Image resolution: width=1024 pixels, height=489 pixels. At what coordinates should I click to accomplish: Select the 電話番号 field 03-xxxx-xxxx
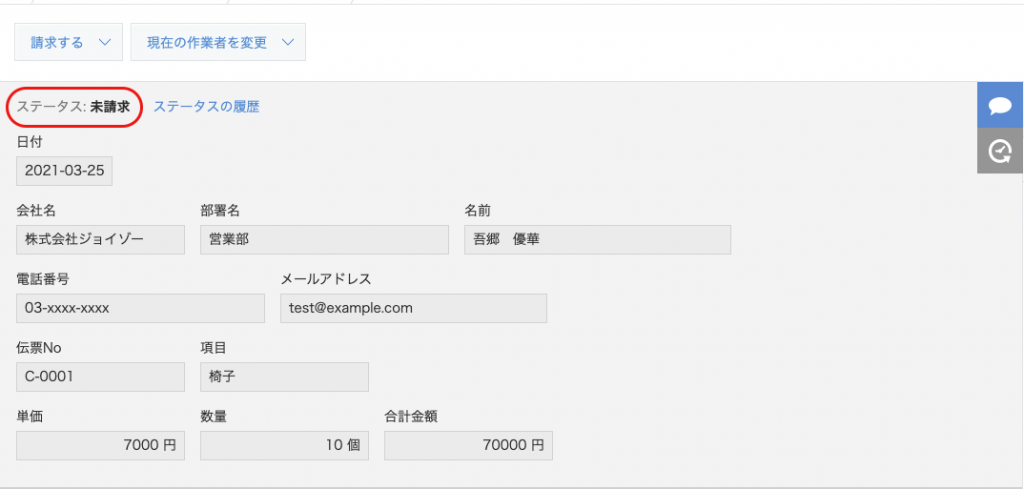click(140, 308)
